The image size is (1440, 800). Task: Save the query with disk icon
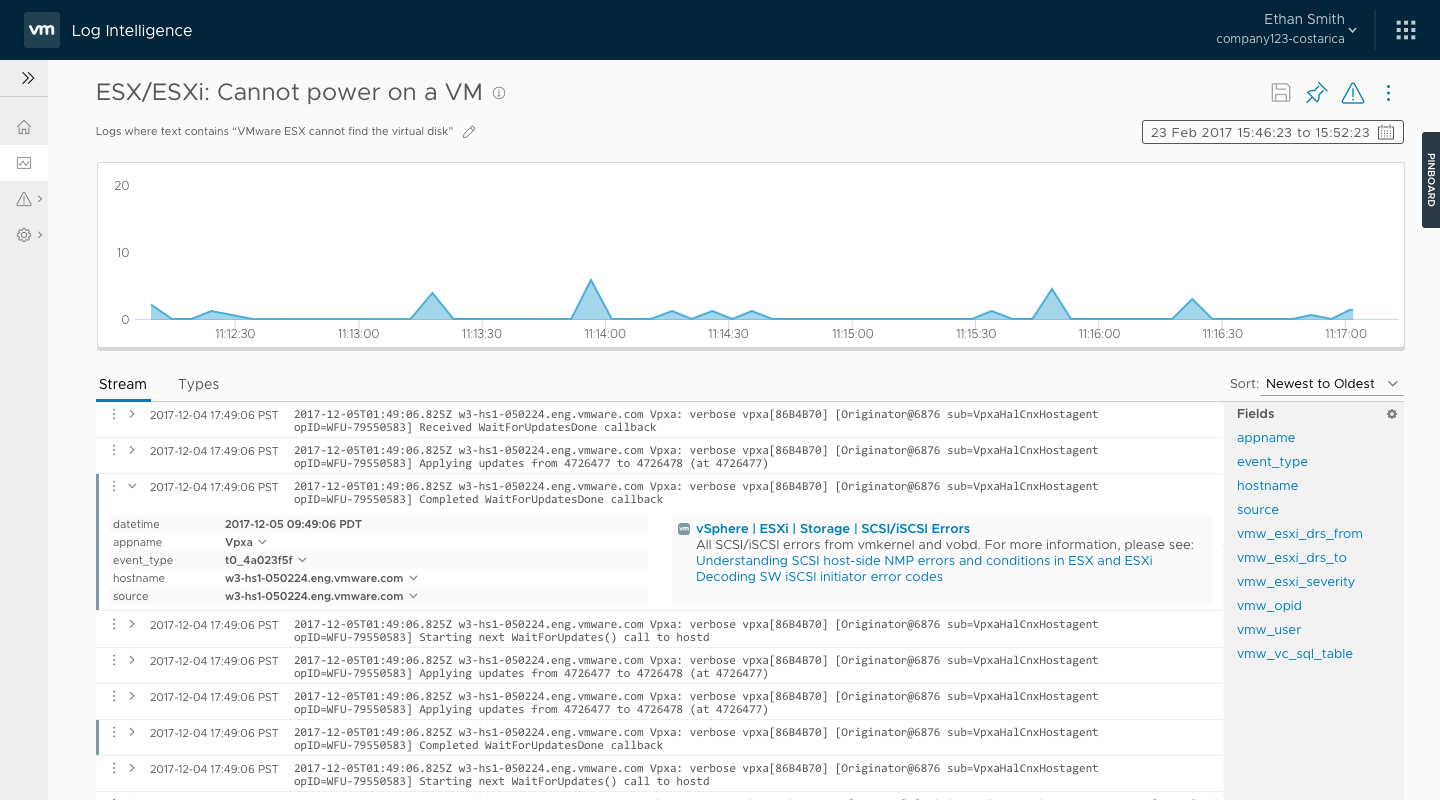click(1280, 93)
